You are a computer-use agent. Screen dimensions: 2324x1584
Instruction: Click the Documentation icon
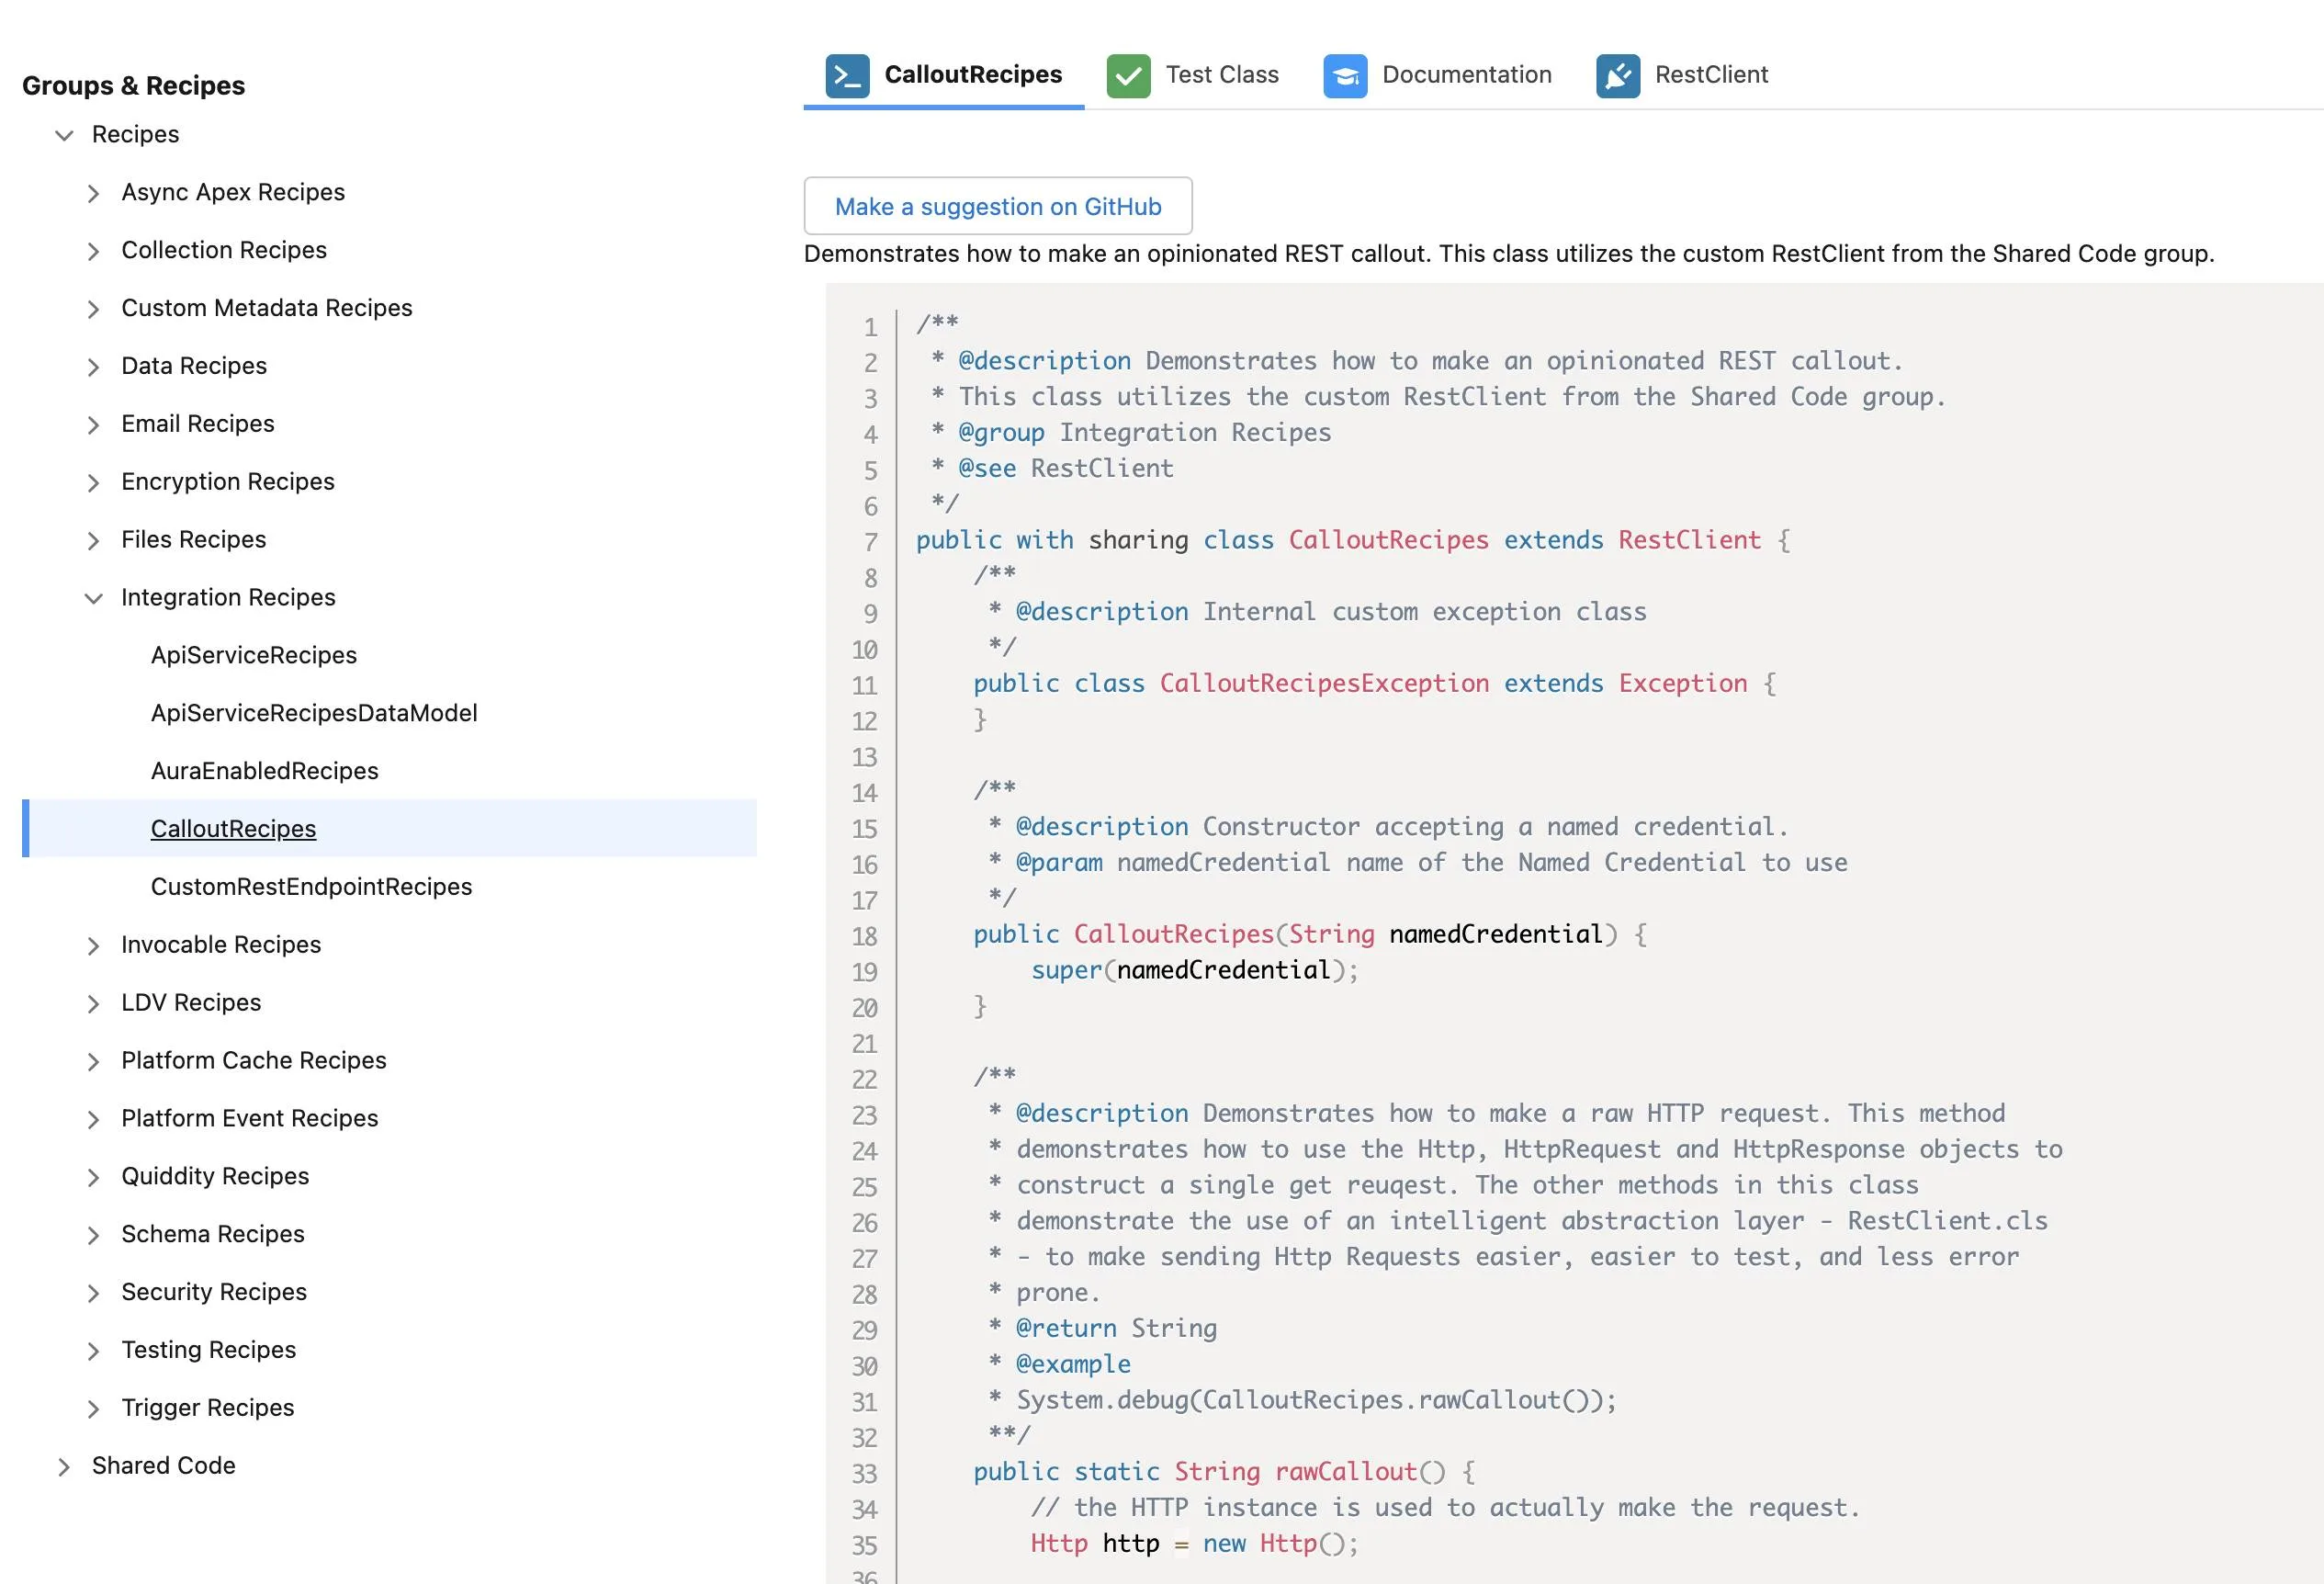pos(1346,74)
